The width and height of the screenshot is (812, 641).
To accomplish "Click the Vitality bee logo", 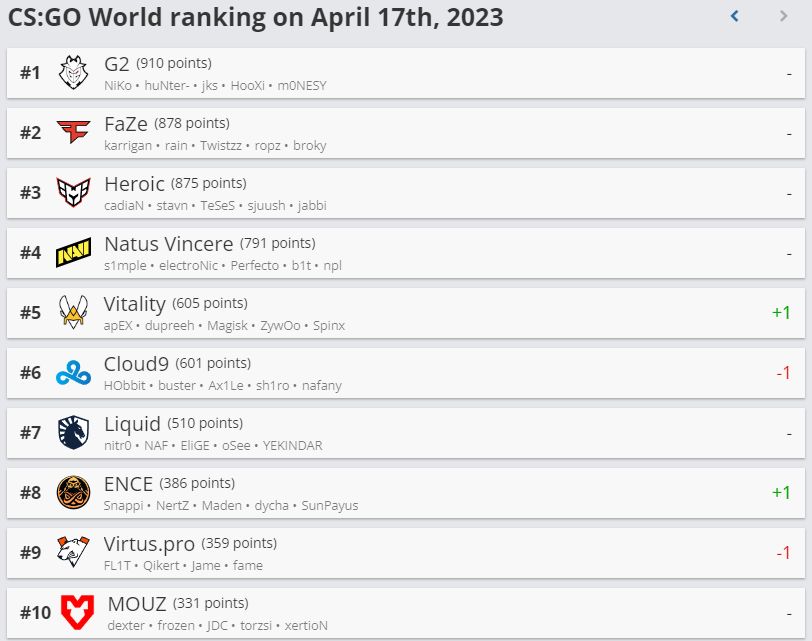I will click(x=73, y=312).
